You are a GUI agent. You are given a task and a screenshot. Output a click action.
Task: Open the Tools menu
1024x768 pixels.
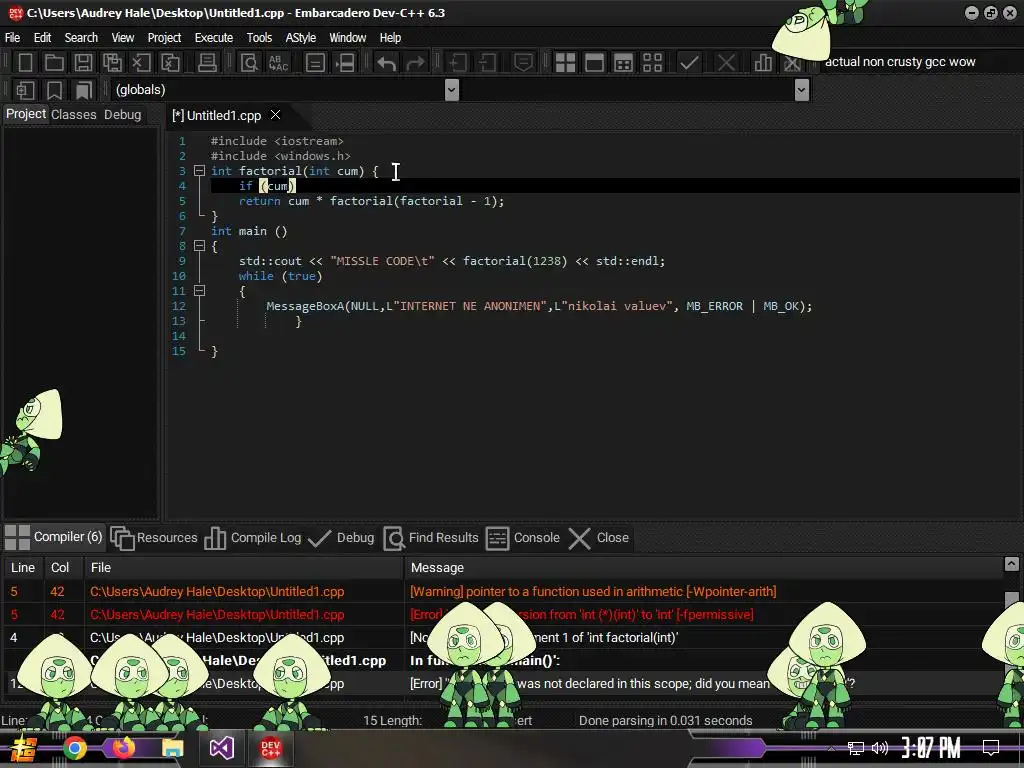point(259,38)
